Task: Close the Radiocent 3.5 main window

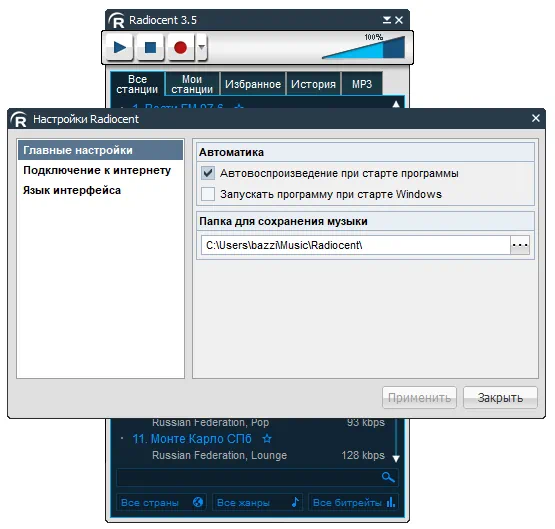Action: click(399, 20)
